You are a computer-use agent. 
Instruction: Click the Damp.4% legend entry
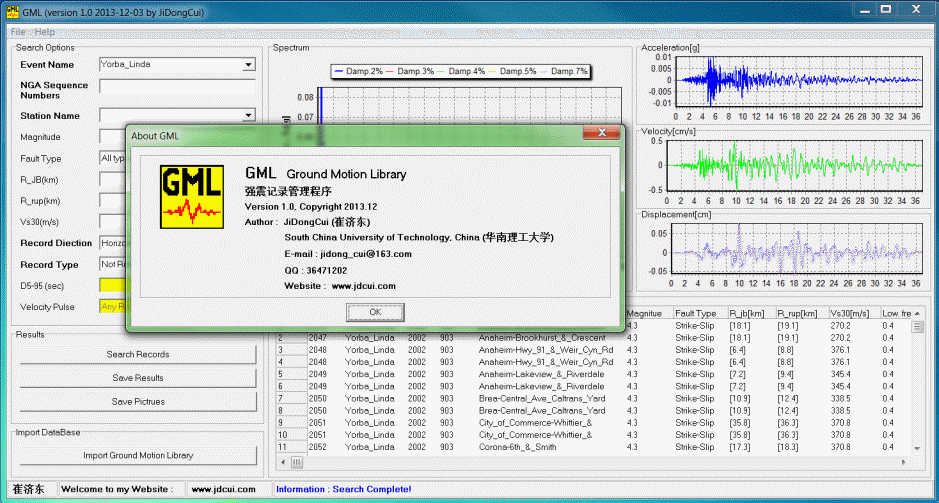point(461,71)
